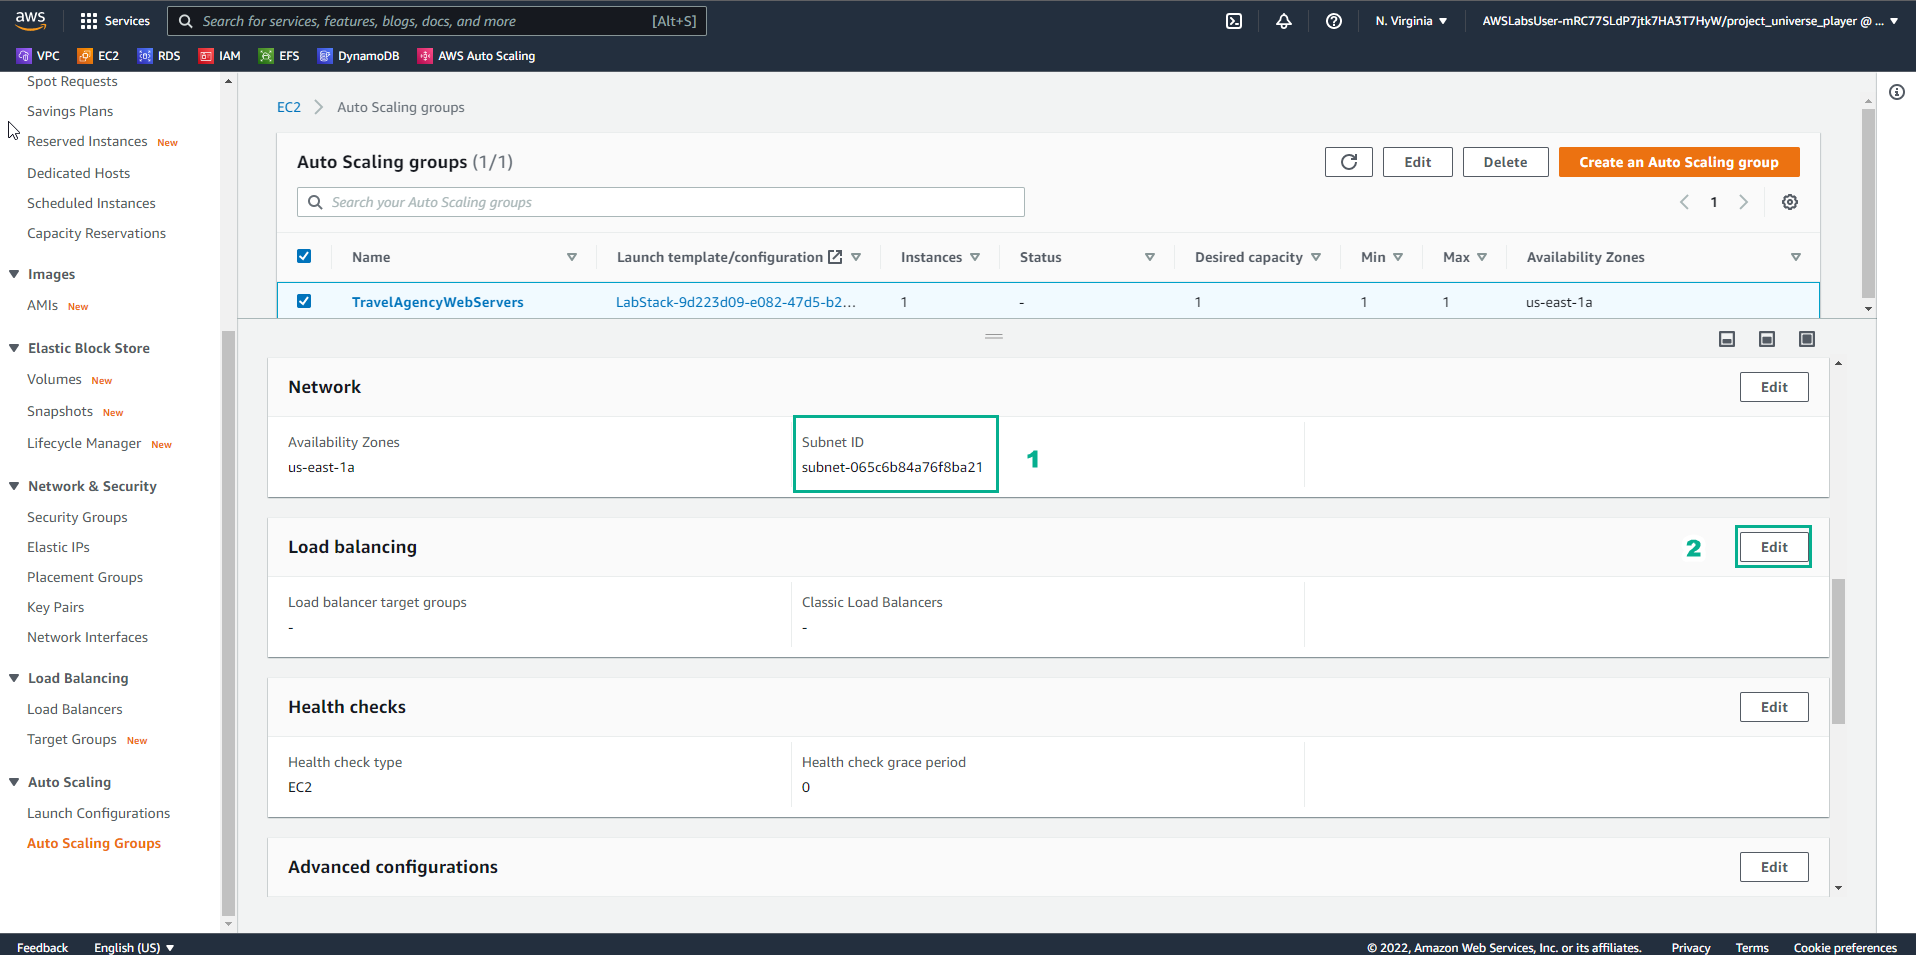
Task: Sort by Min column
Action: [1398, 257]
